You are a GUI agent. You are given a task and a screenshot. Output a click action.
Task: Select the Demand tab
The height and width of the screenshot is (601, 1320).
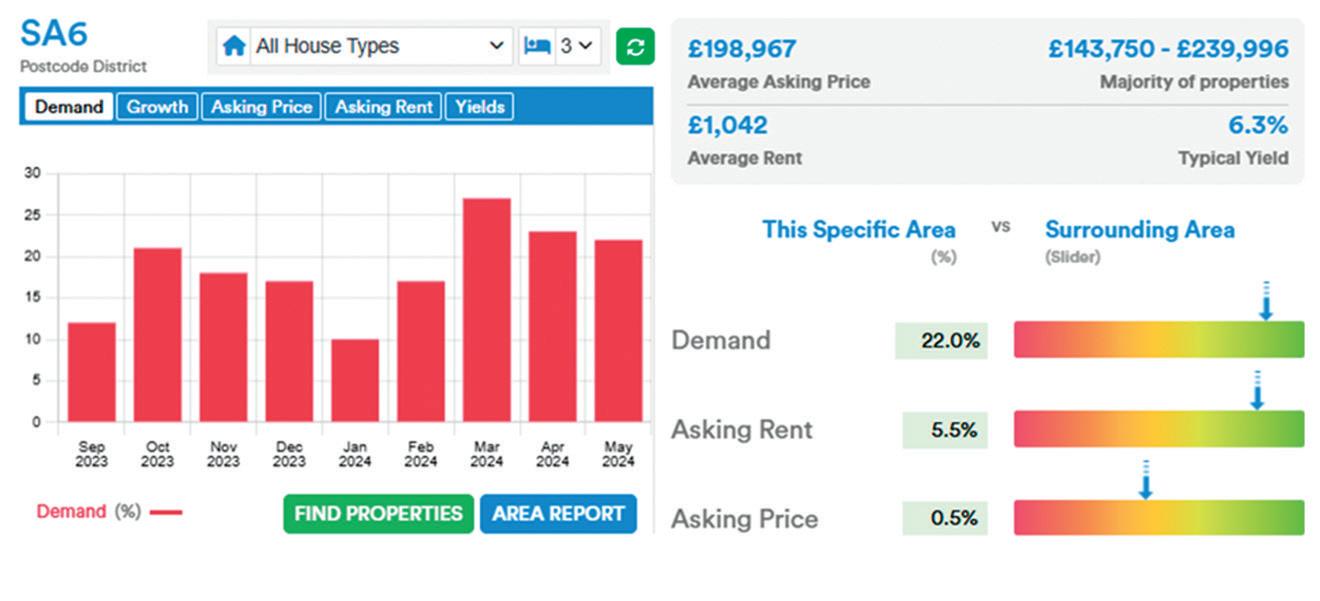coord(69,107)
